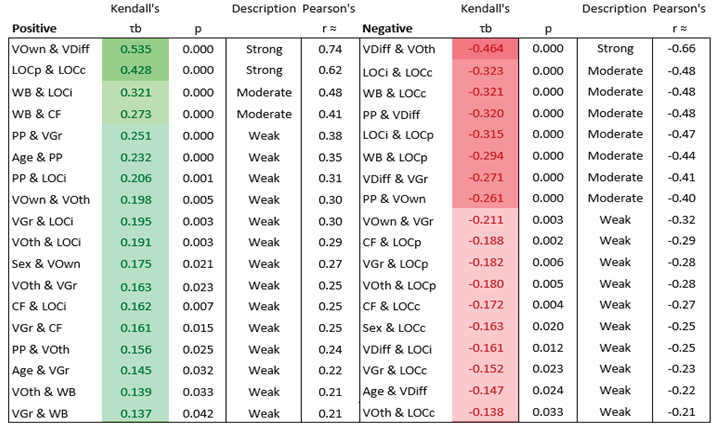Click the "Positive" column header

(x=33, y=28)
